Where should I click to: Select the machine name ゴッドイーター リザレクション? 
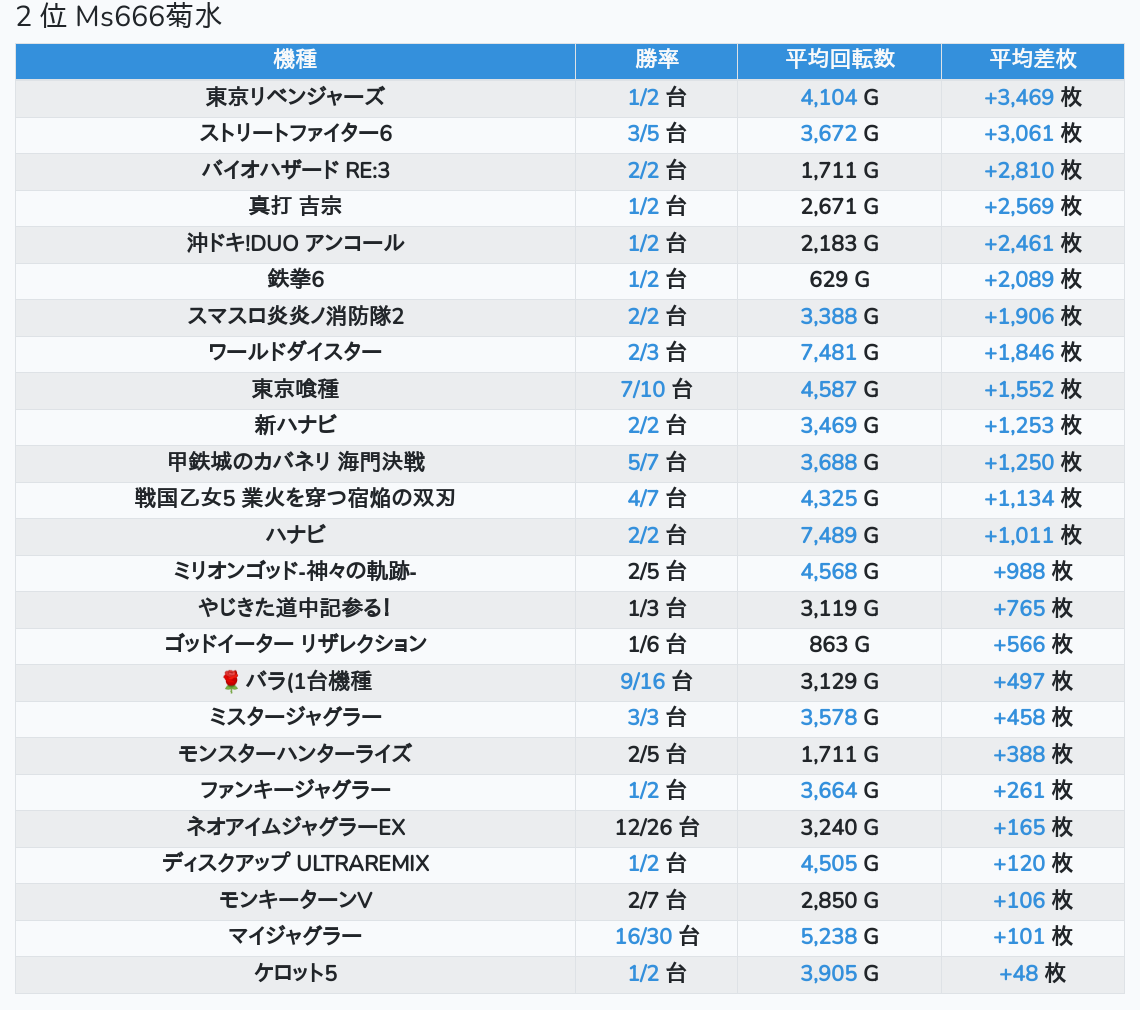[295, 645]
